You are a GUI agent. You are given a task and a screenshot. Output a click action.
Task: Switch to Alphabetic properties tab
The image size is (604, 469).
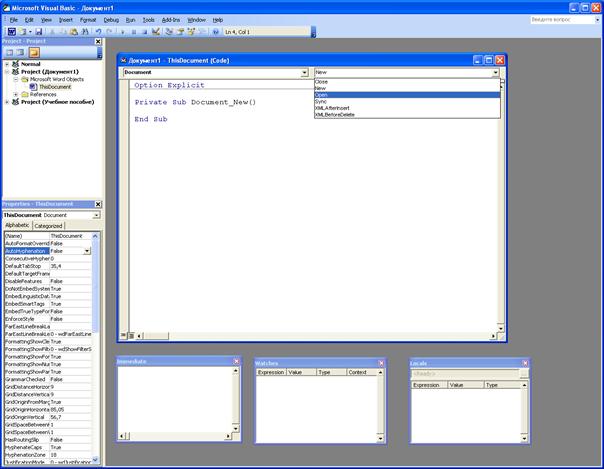coord(17,225)
